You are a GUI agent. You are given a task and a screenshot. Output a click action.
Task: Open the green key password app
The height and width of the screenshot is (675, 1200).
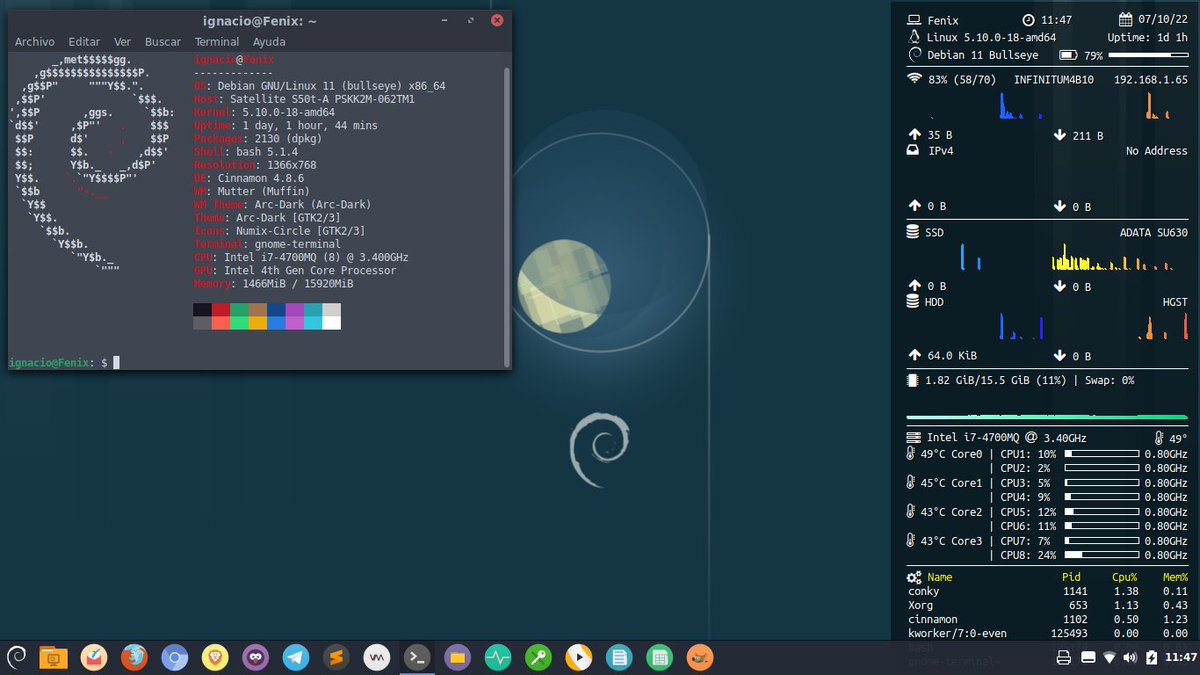click(538, 657)
